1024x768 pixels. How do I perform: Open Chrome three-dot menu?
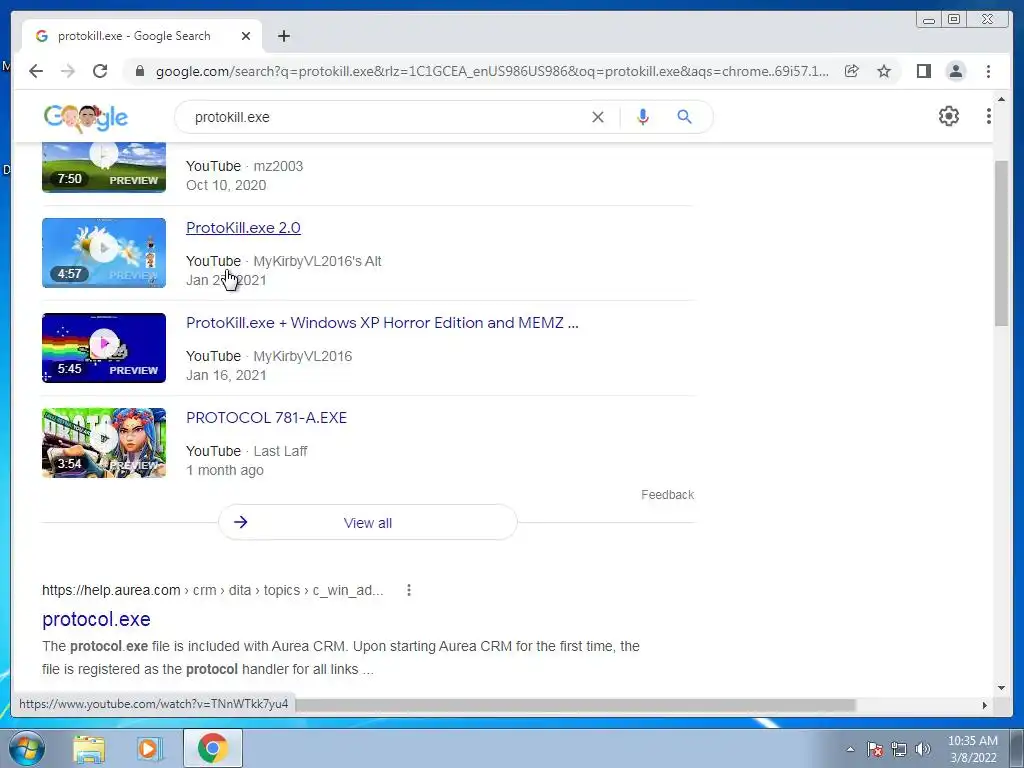point(988,71)
